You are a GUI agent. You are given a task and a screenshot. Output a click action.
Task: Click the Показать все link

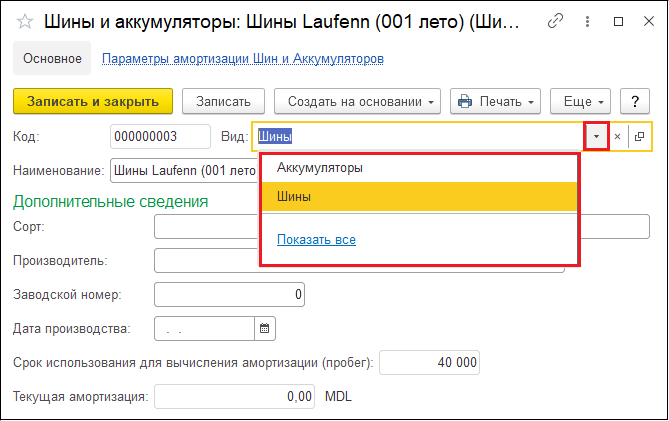point(316,240)
